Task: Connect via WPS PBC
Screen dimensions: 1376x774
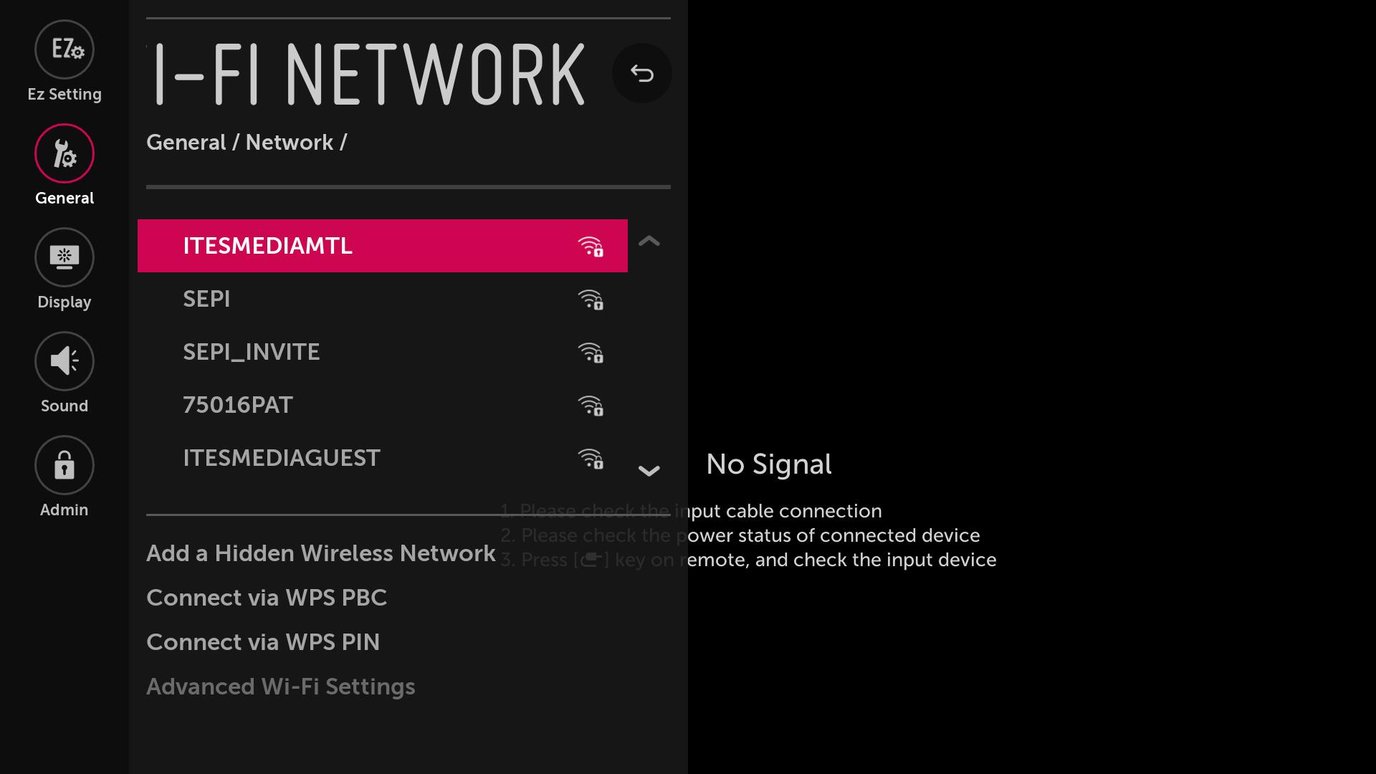Action: (x=266, y=597)
